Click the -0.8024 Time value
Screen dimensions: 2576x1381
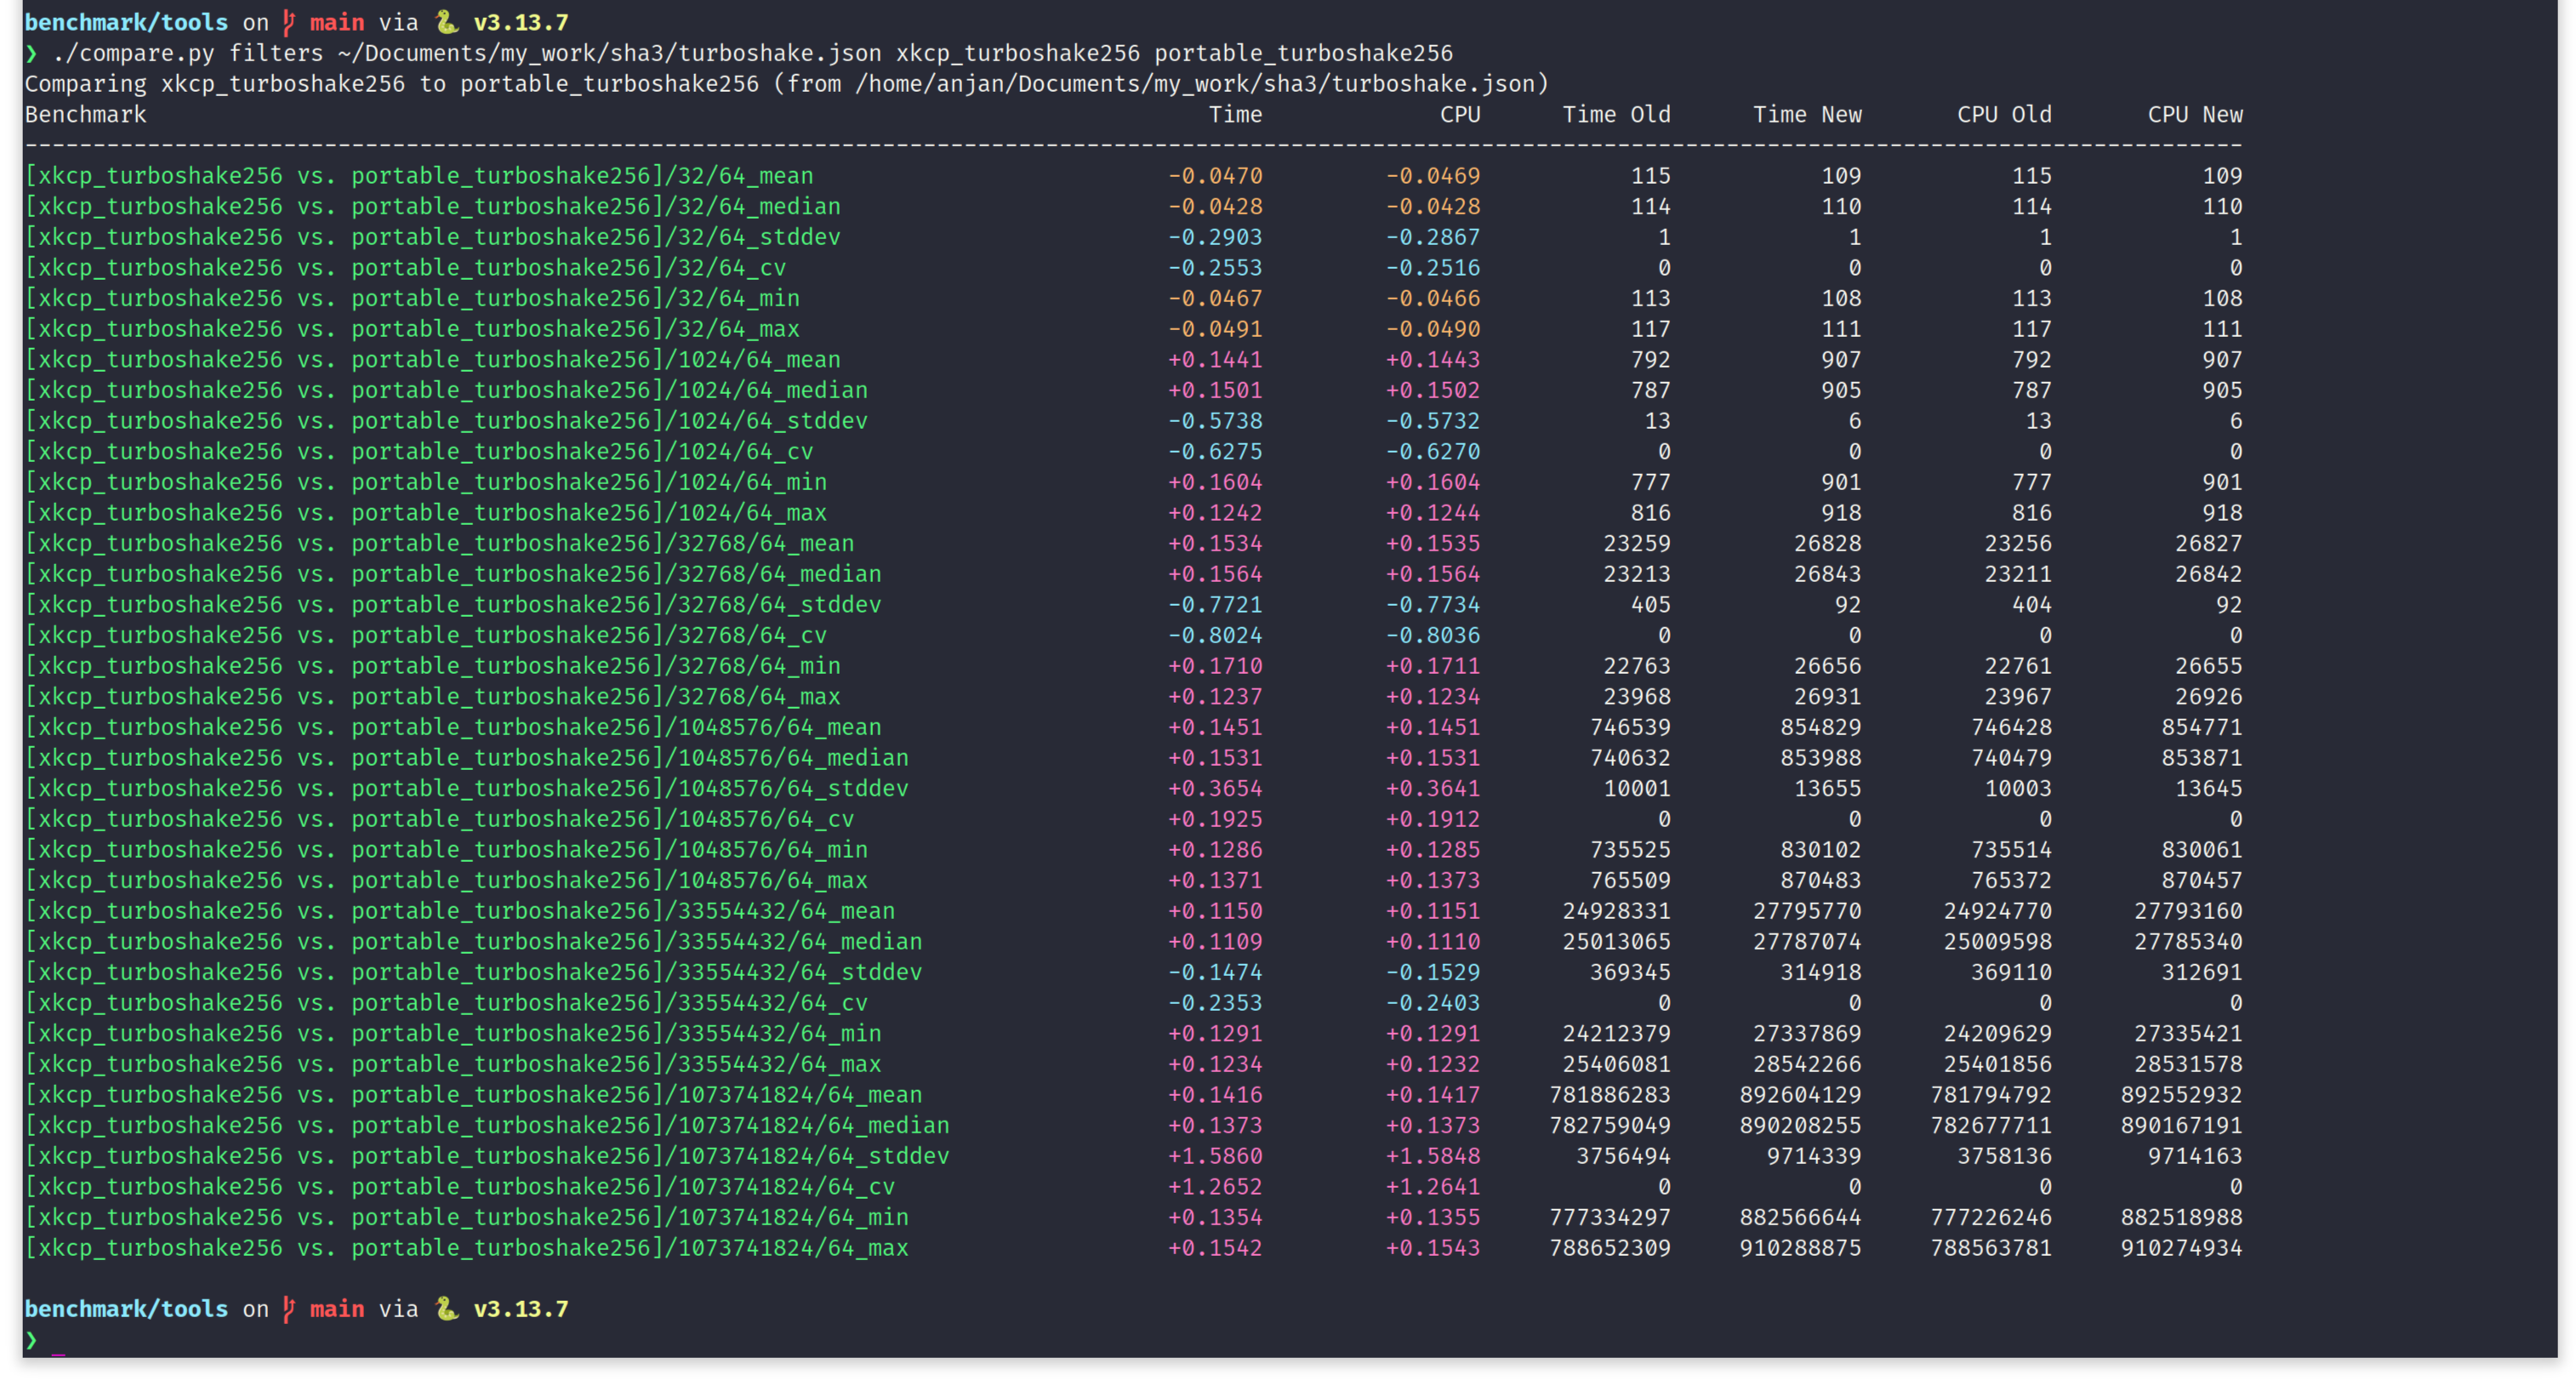(x=1214, y=635)
